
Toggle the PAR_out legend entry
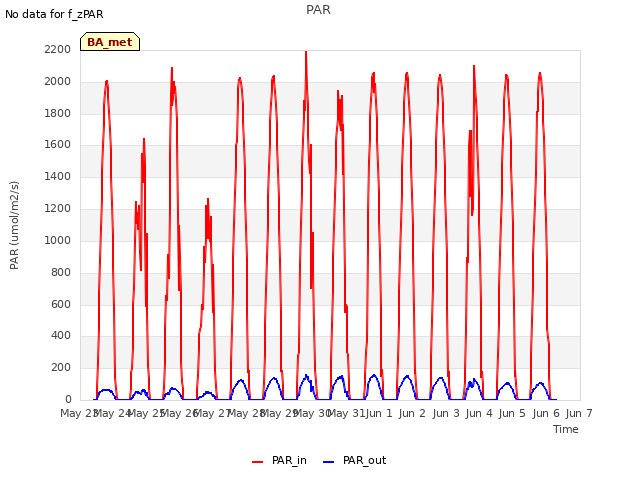coord(354,460)
